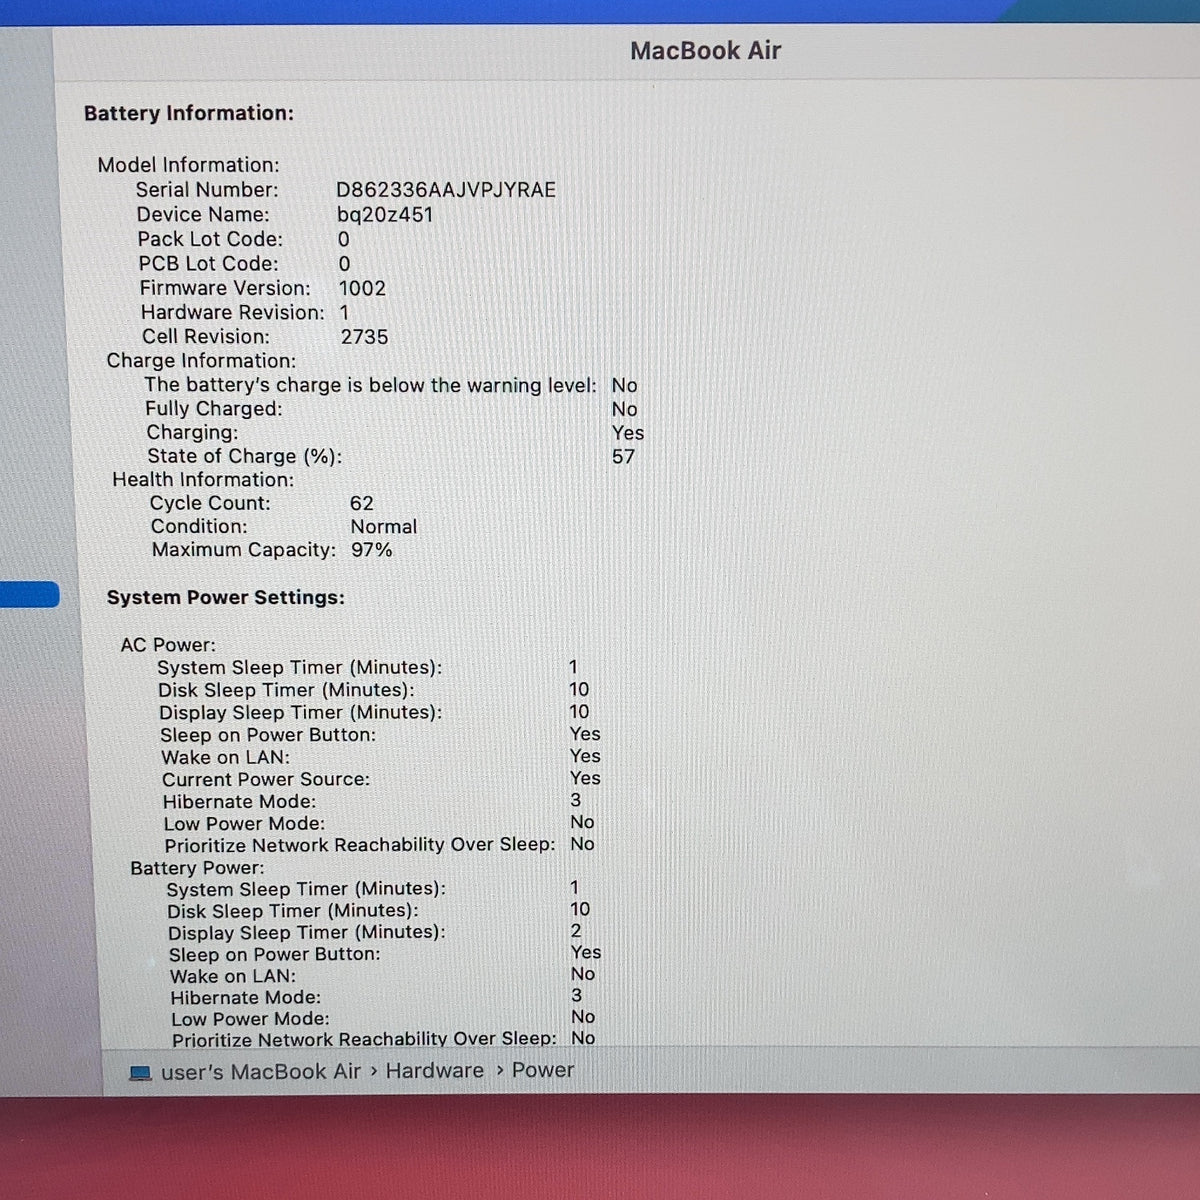The height and width of the screenshot is (1200, 1200).
Task: Click the Battery Power heading
Action: (x=198, y=868)
